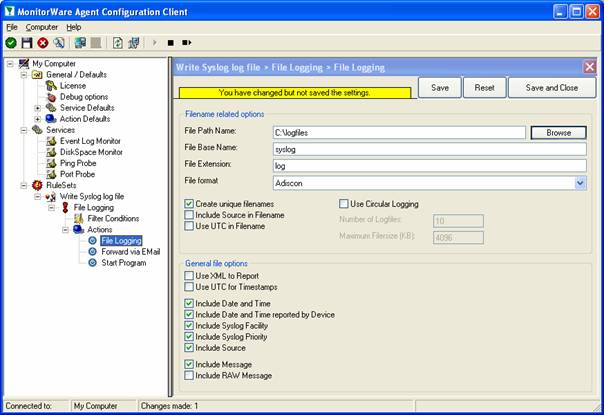Click the start service play icon

(x=155, y=42)
